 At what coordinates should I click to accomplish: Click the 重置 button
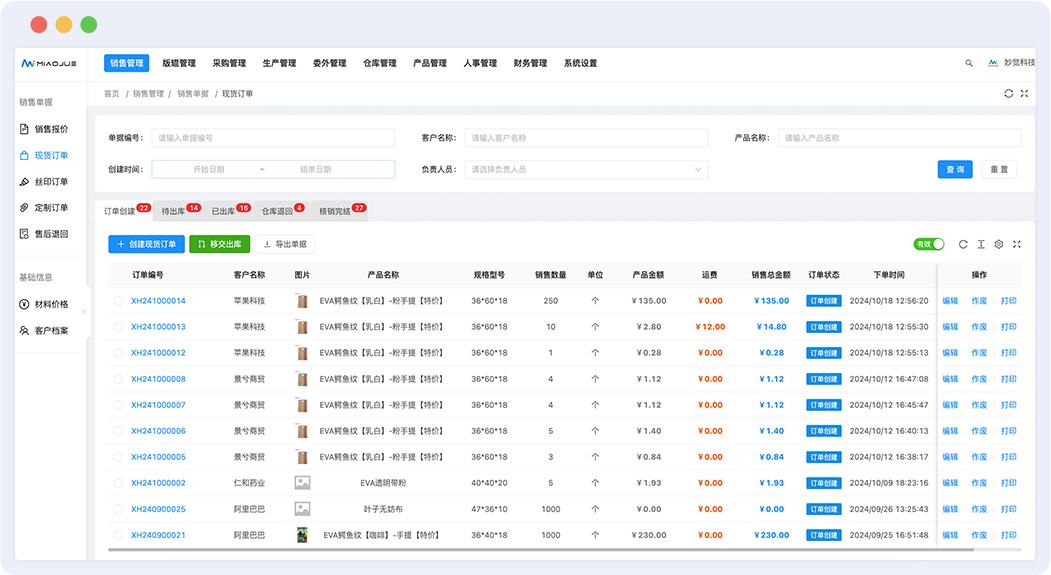[x=999, y=170]
